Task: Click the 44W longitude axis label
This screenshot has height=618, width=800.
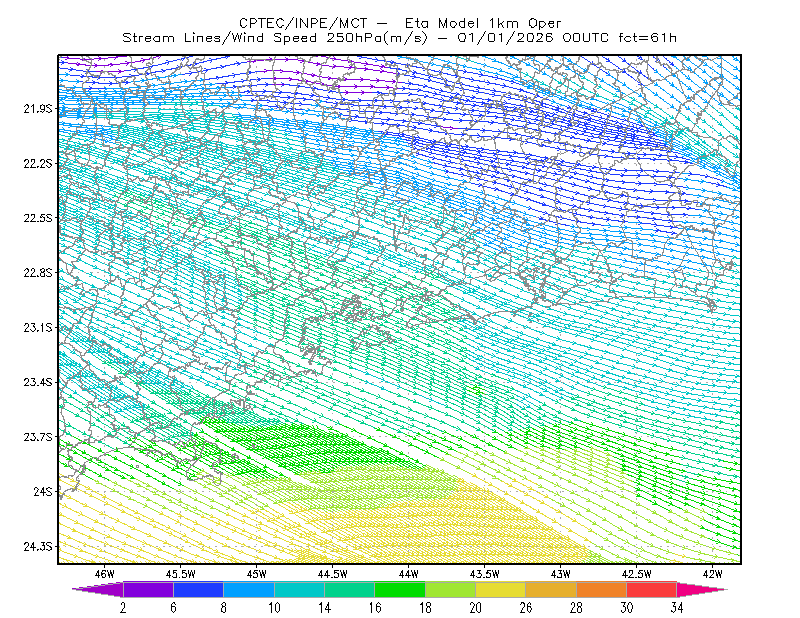Action: pos(409,574)
